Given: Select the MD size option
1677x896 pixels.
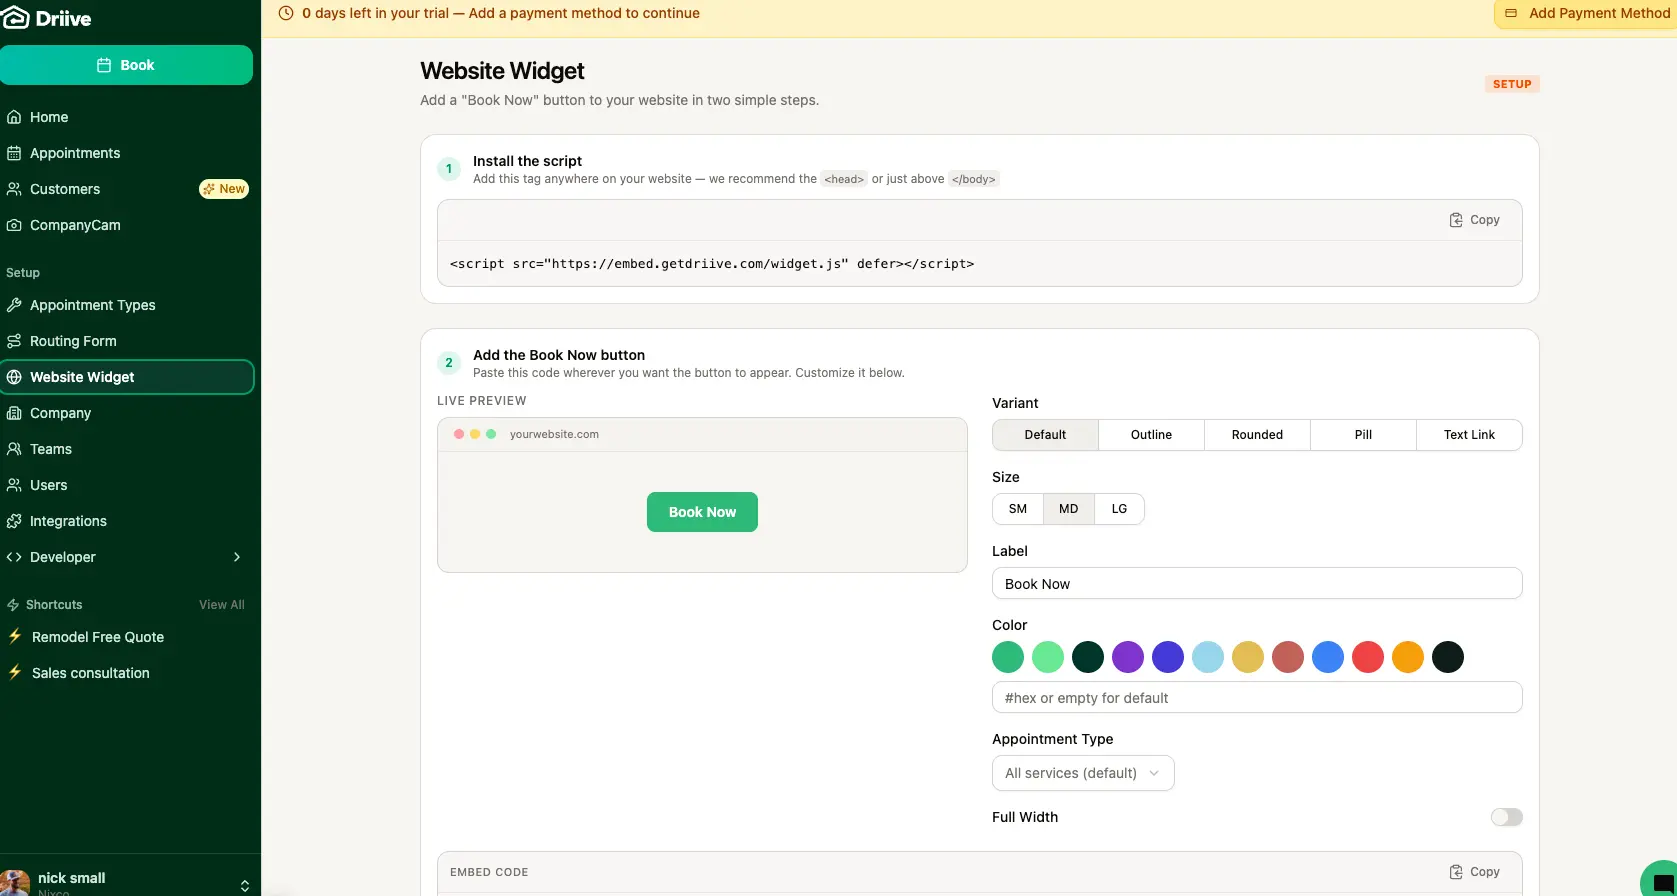Looking at the screenshot, I should 1069,509.
